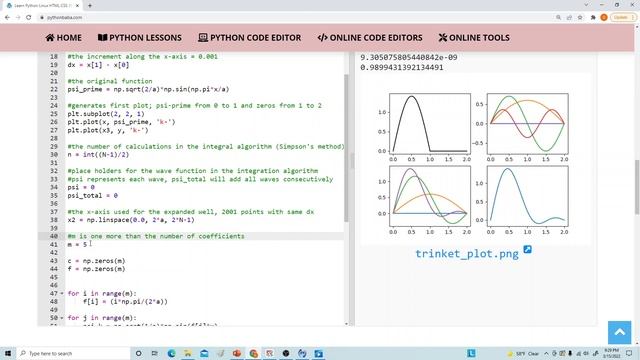Click code line 'x2 = np.linspace(0.0, 2*a, 2*N-1)'
The height and width of the screenshot is (360, 640).
pos(131,220)
